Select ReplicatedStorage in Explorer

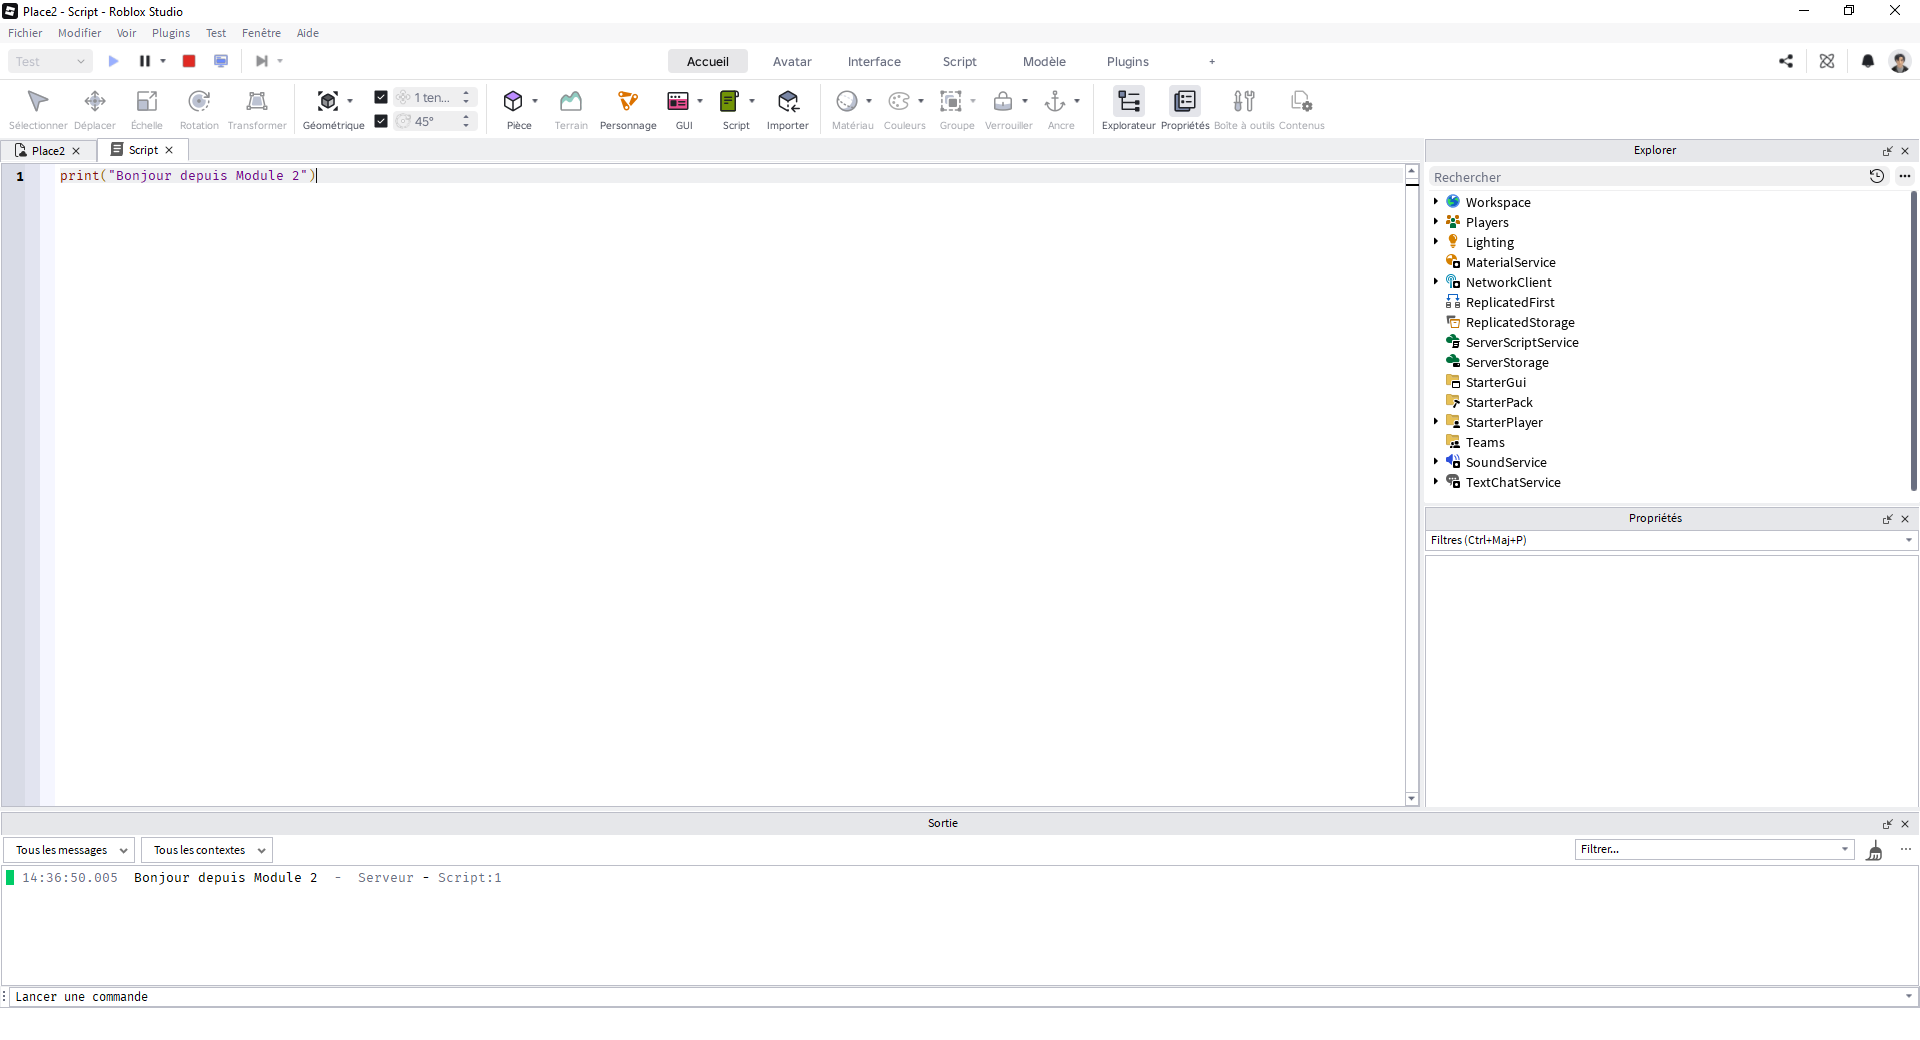[1520, 322]
